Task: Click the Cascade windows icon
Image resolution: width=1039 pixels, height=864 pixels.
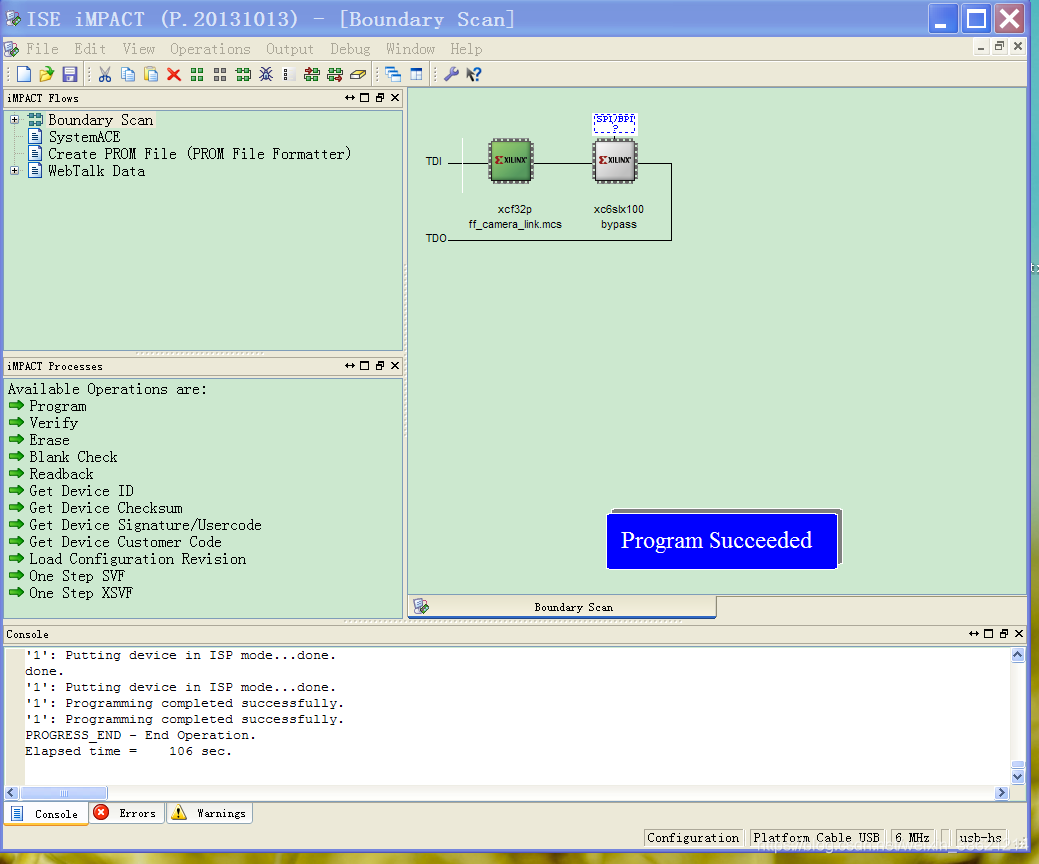Action: point(393,74)
